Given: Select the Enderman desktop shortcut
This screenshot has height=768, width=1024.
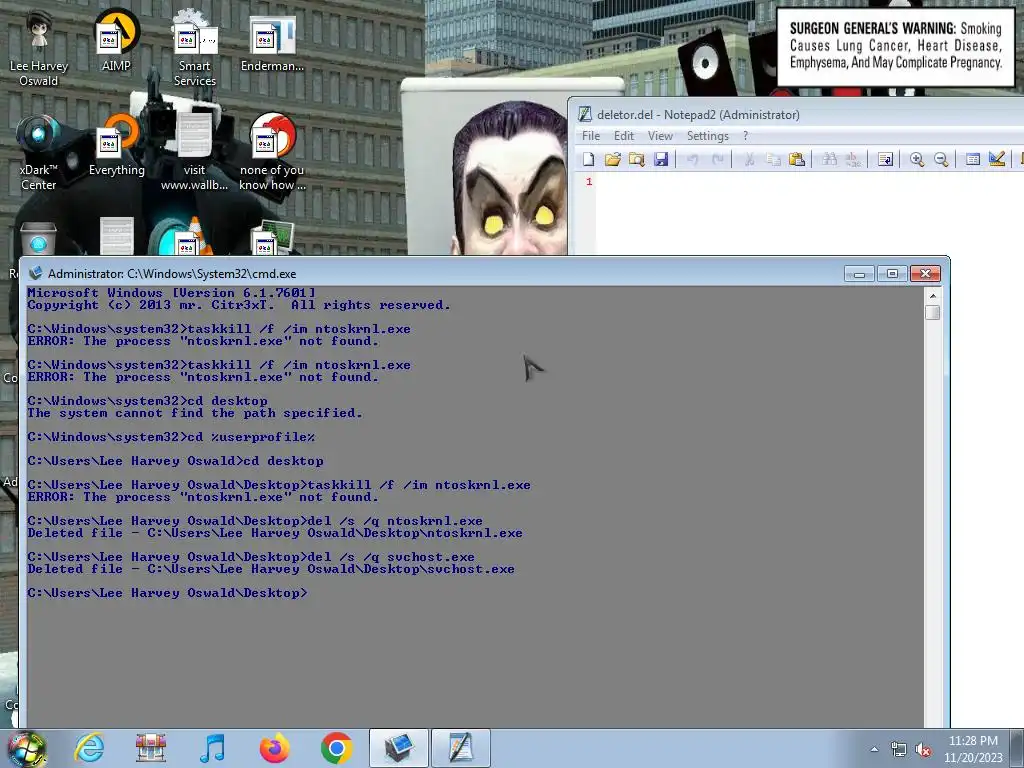Looking at the screenshot, I should pos(272,43).
